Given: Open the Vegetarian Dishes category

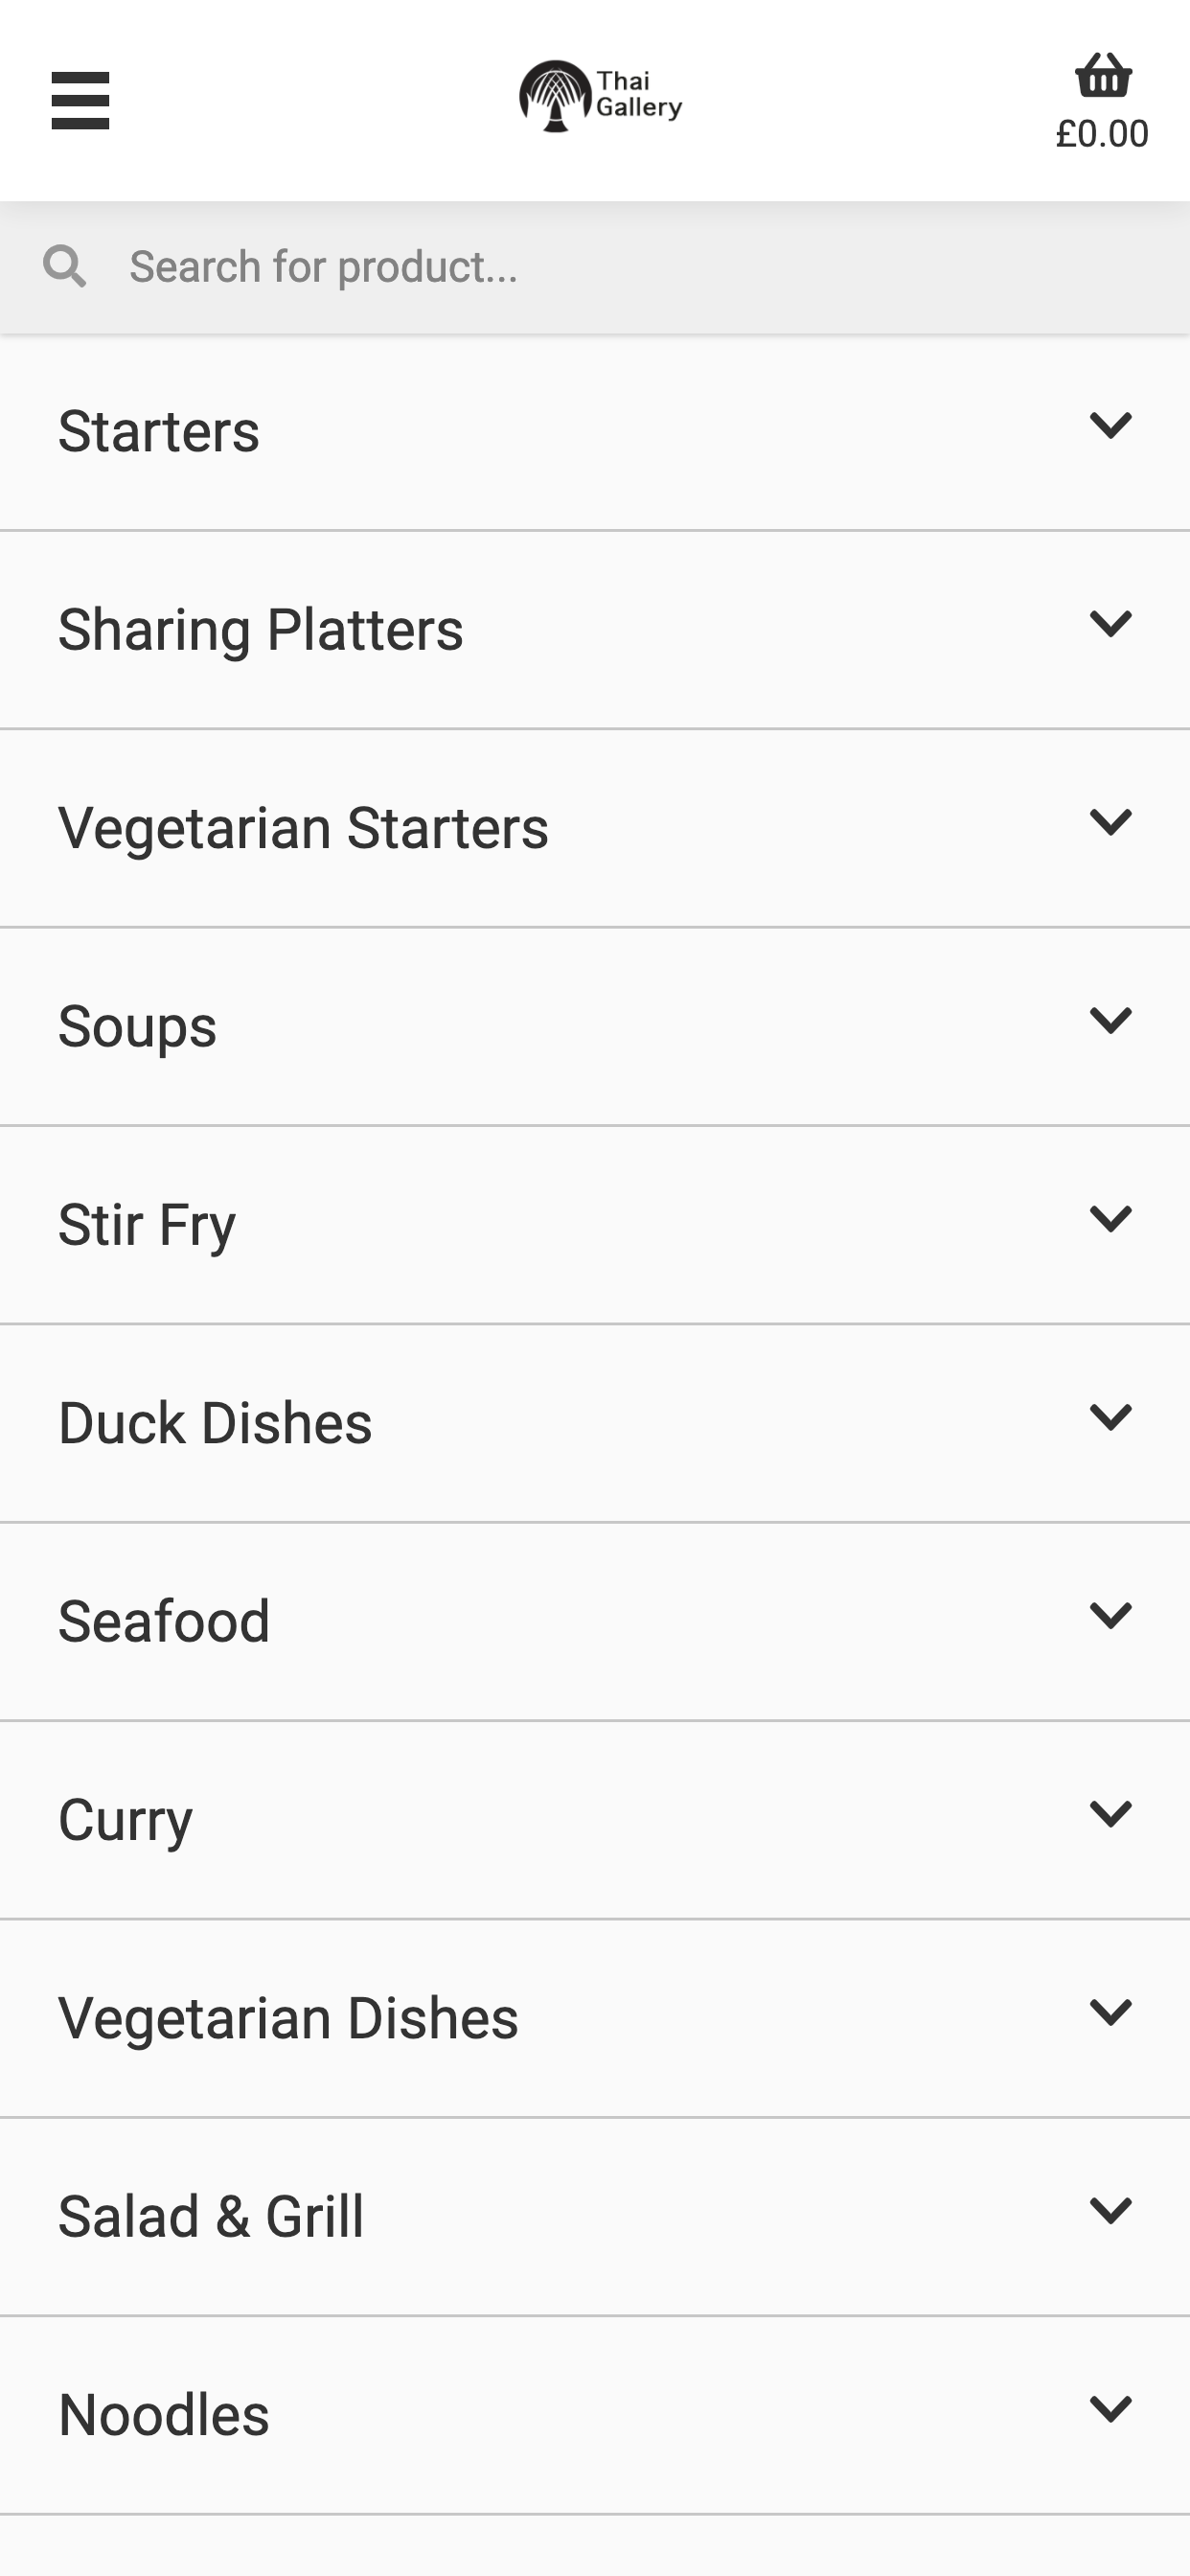Looking at the screenshot, I should [x=595, y=2018].
